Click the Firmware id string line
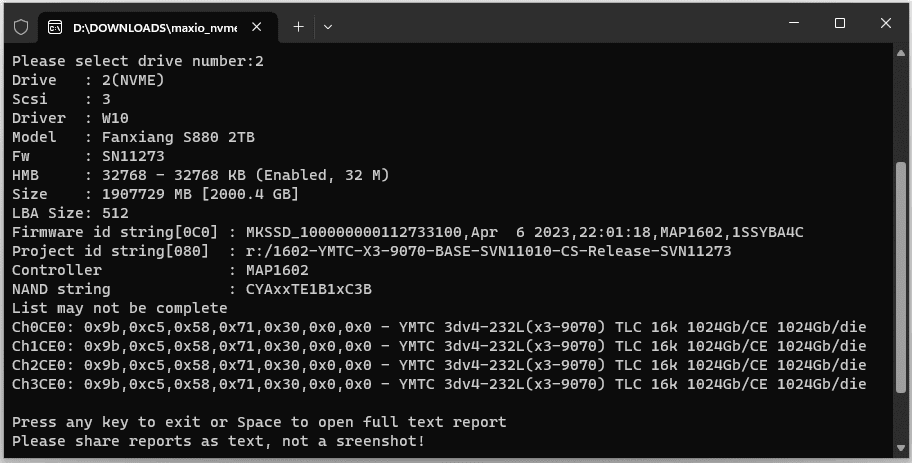912x463 pixels. (408, 232)
